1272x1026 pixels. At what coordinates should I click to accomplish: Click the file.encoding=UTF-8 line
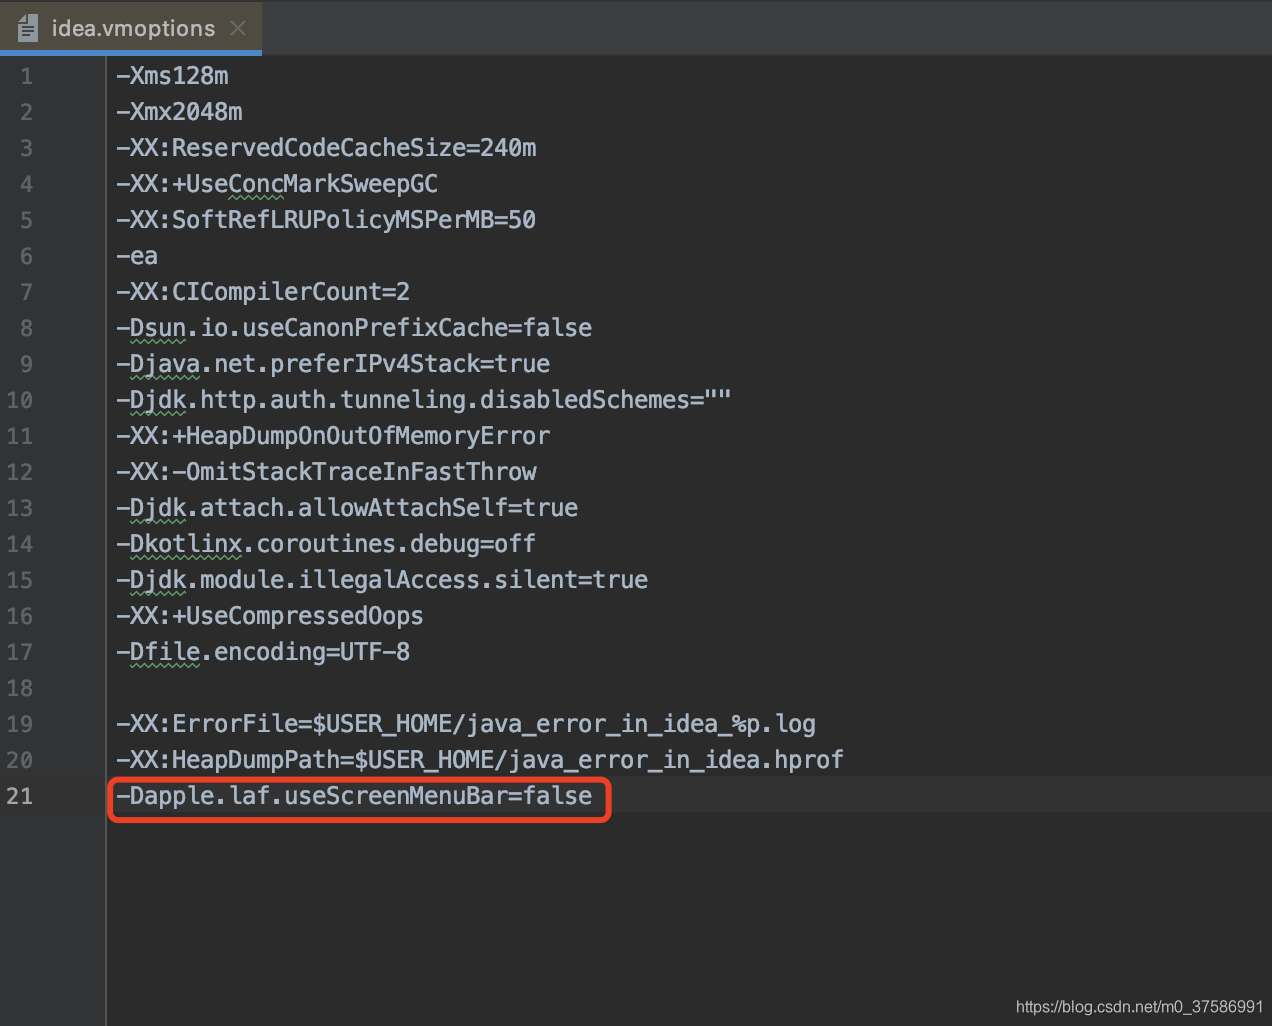click(x=263, y=652)
